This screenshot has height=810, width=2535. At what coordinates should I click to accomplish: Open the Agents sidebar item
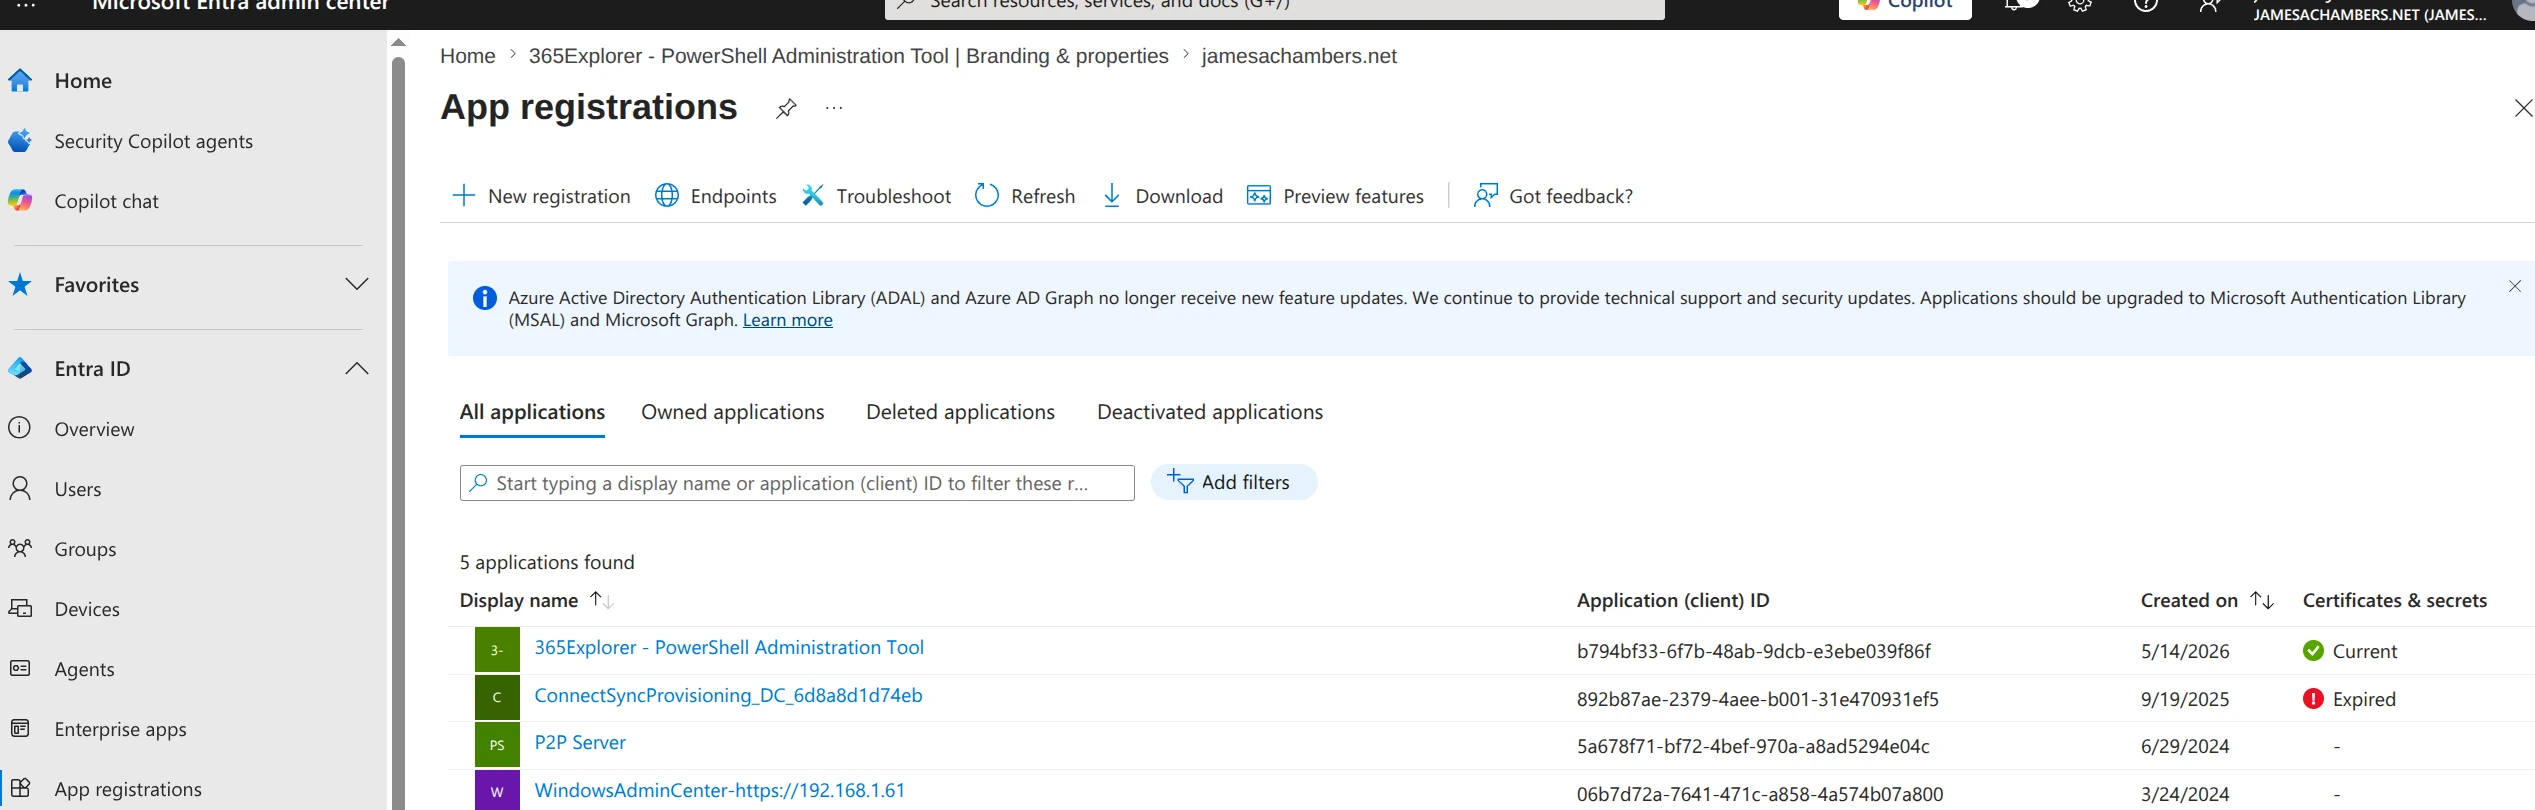(x=84, y=669)
